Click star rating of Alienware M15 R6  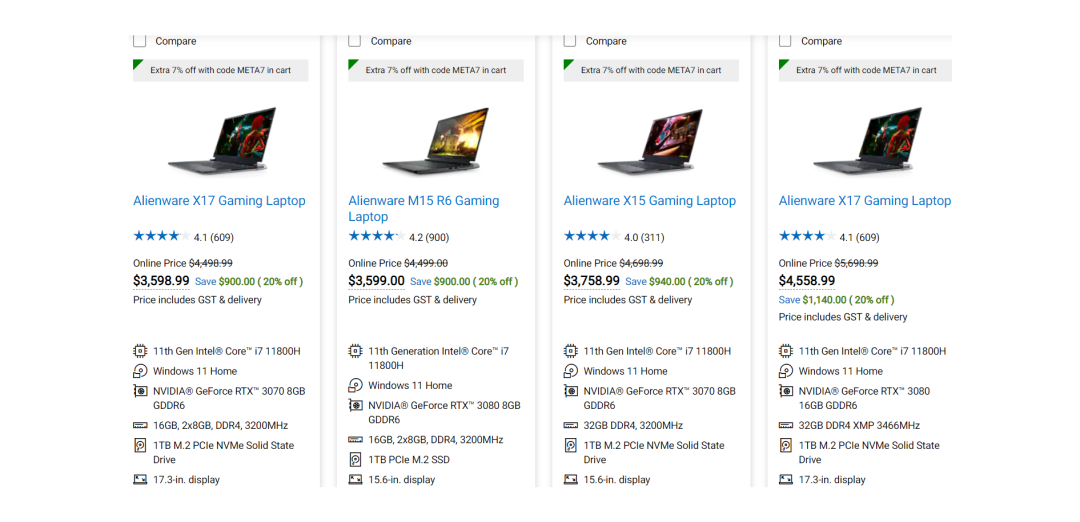click(x=377, y=236)
